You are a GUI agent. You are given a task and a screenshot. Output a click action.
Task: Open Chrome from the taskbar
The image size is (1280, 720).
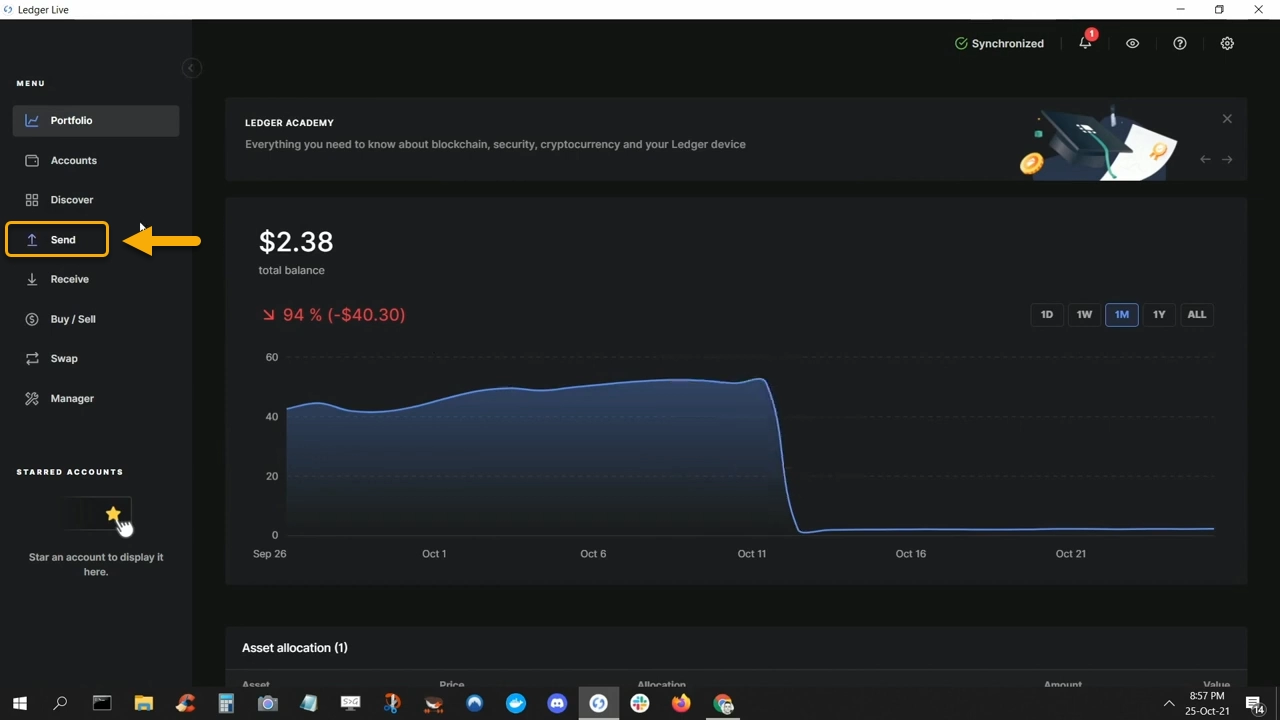click(x=723, y=704)
